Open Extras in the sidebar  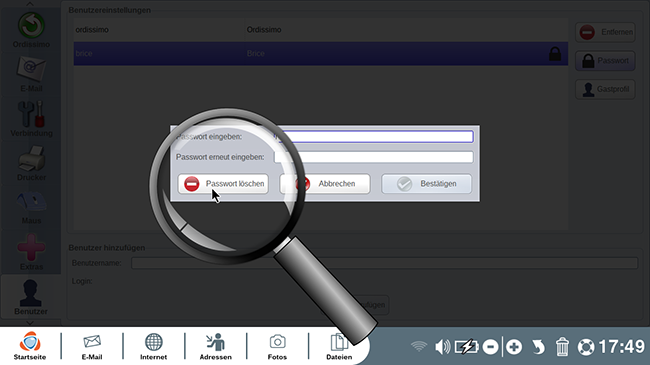coord(31,252)
